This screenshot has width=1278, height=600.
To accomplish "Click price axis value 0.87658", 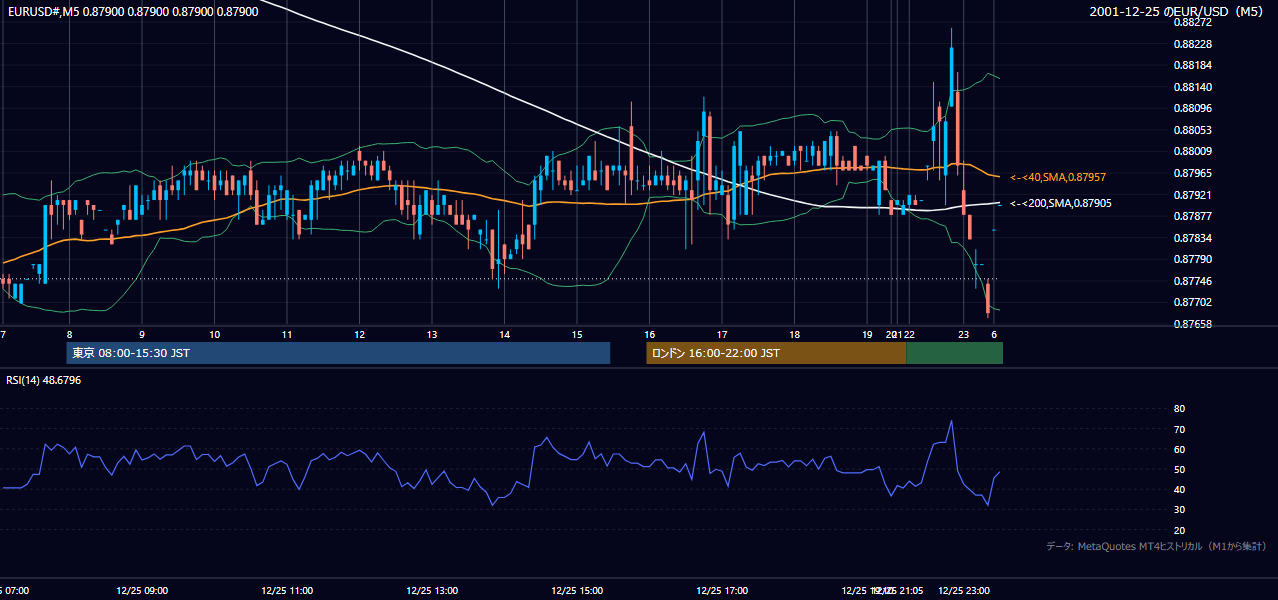I will pos(1192,324).
